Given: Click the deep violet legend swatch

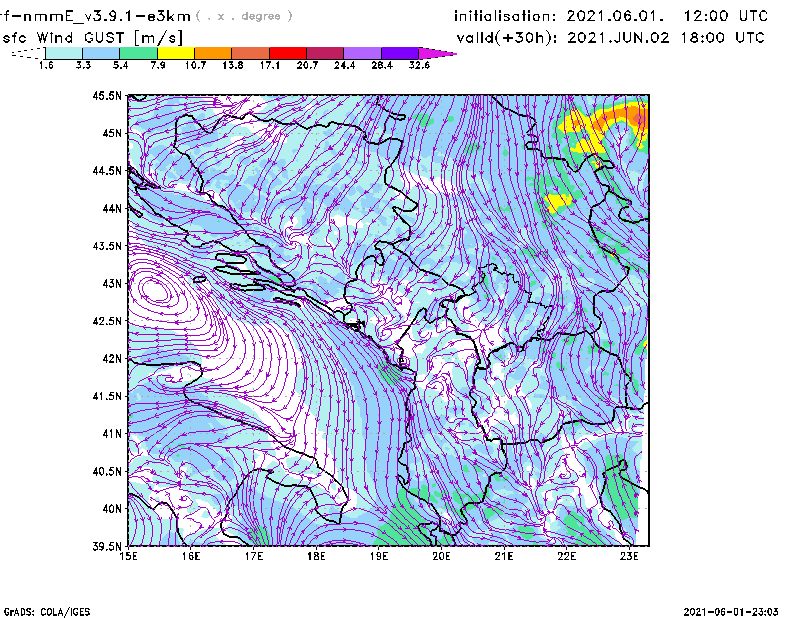Looking at the screenshot, I should (x=400, y=53).
